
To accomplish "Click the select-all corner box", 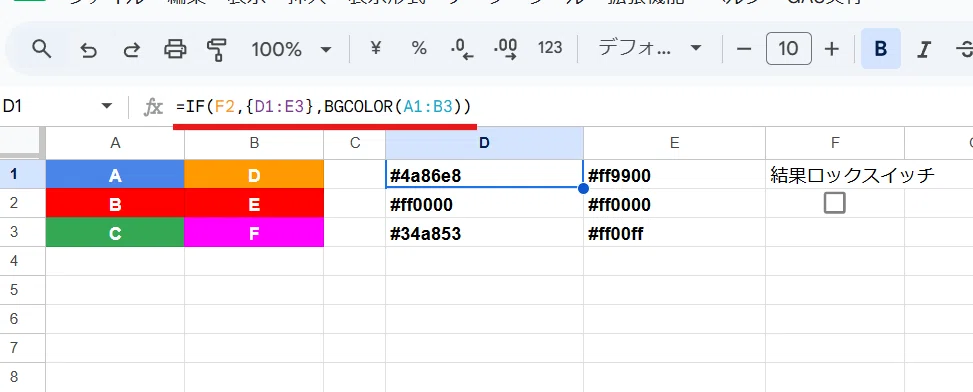I will coord(22,143).
